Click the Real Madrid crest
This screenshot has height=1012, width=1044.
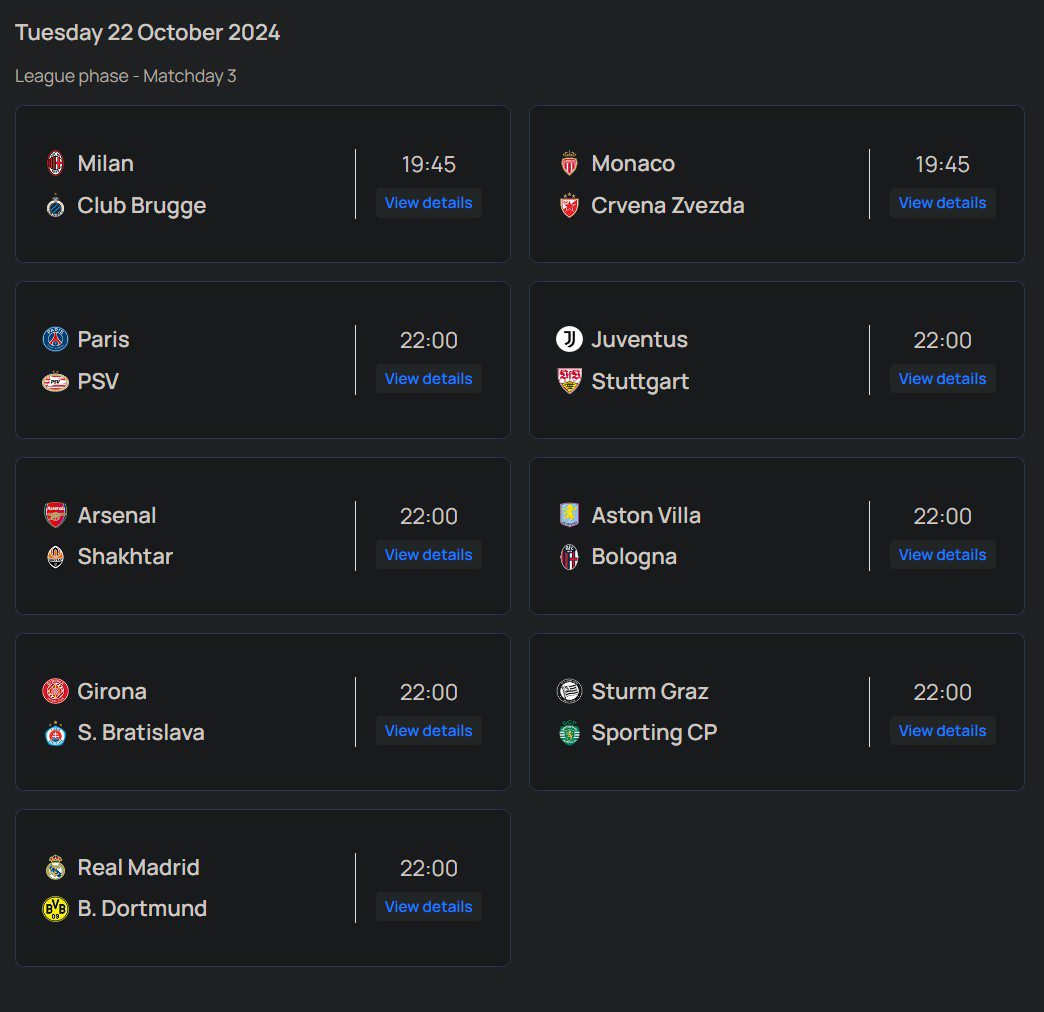tap(56, 867)
